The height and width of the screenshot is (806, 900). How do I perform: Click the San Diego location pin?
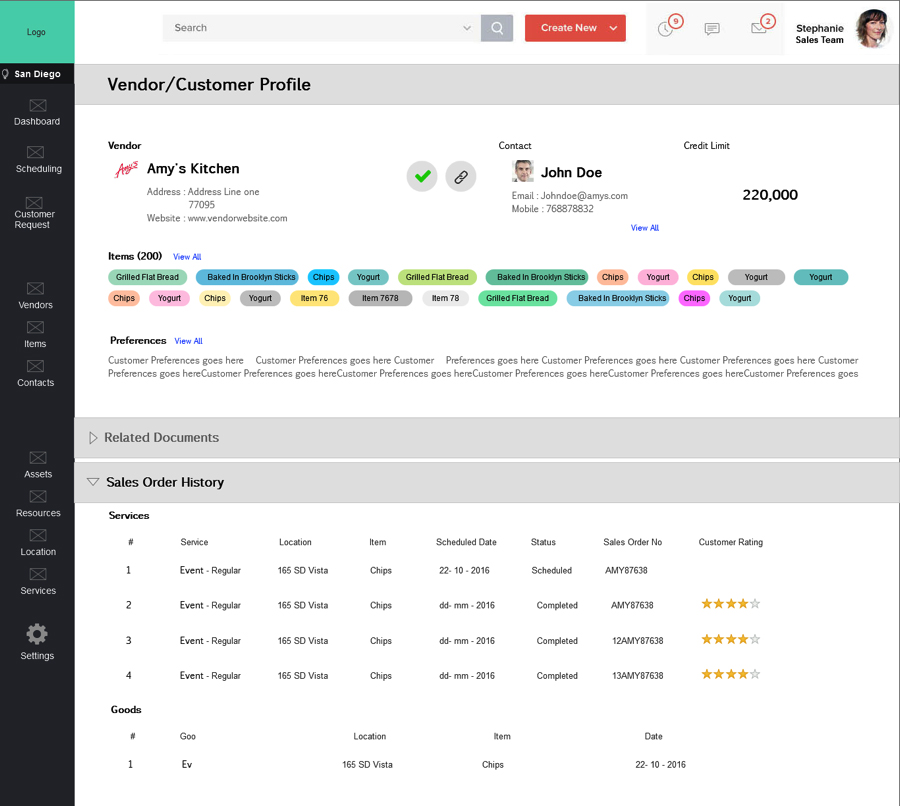[x=6, y=74]
